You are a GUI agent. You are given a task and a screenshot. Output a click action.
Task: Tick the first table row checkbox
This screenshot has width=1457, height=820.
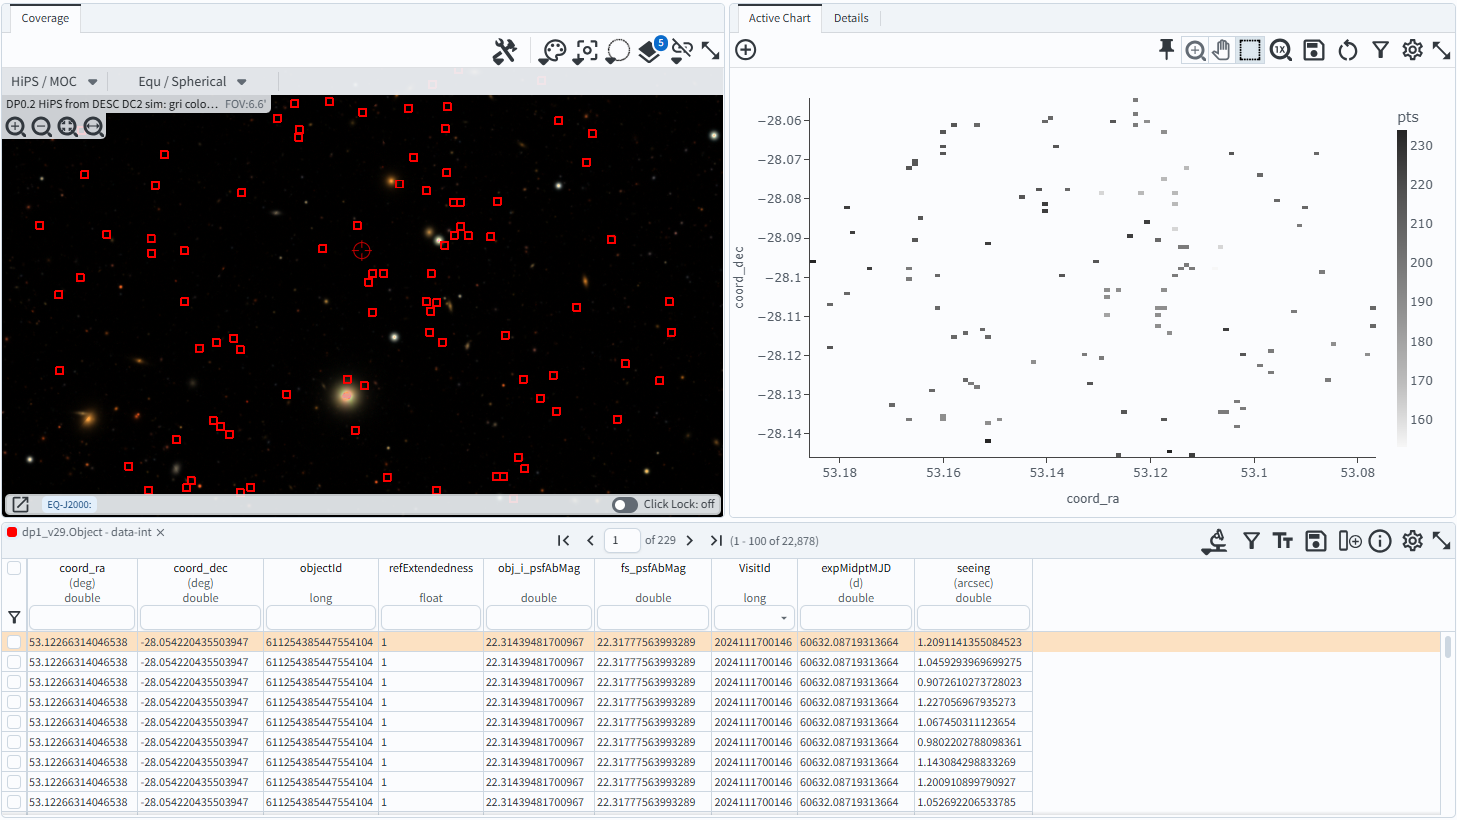click(x=14, y=642)
